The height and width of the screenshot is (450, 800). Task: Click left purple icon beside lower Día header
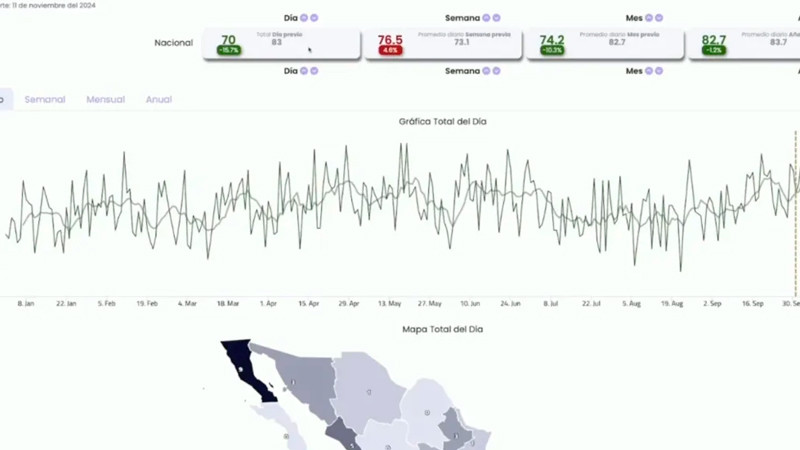(304, 71)
